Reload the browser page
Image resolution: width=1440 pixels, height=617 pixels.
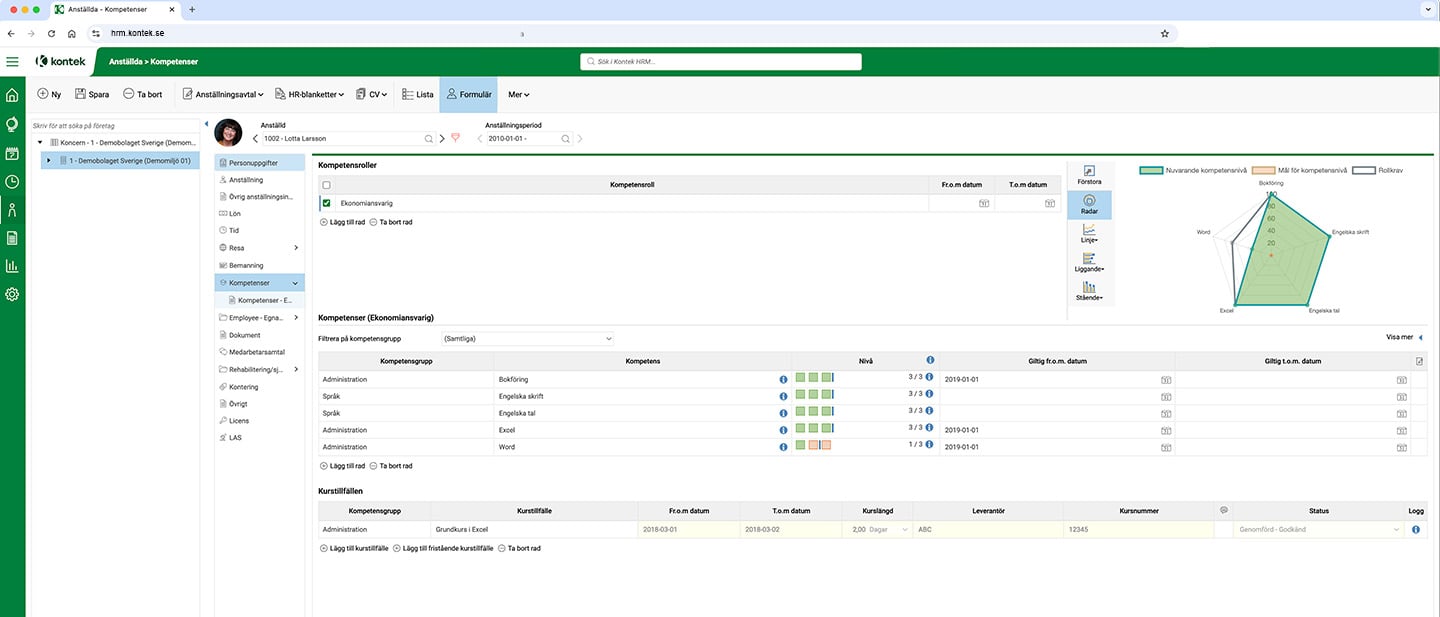[51, 33]
